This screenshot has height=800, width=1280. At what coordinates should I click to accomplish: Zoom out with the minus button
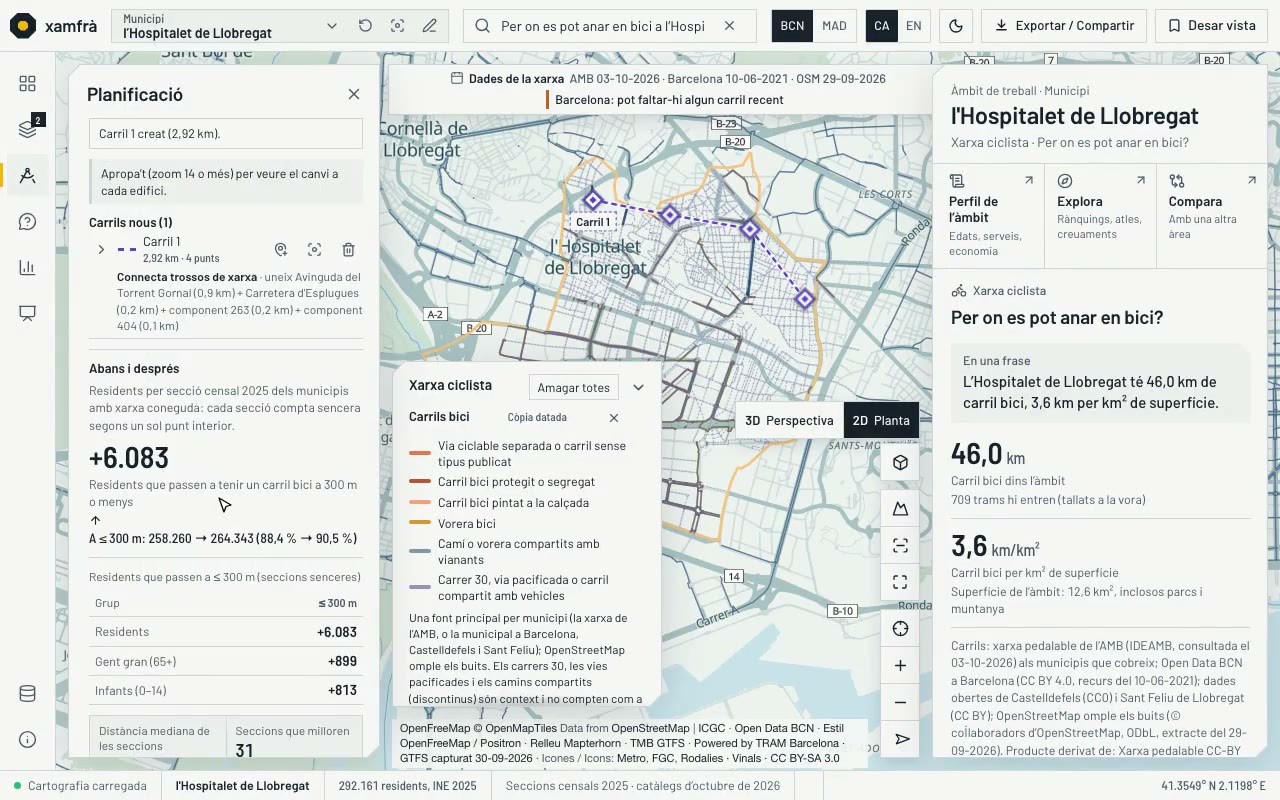[900, 702]
